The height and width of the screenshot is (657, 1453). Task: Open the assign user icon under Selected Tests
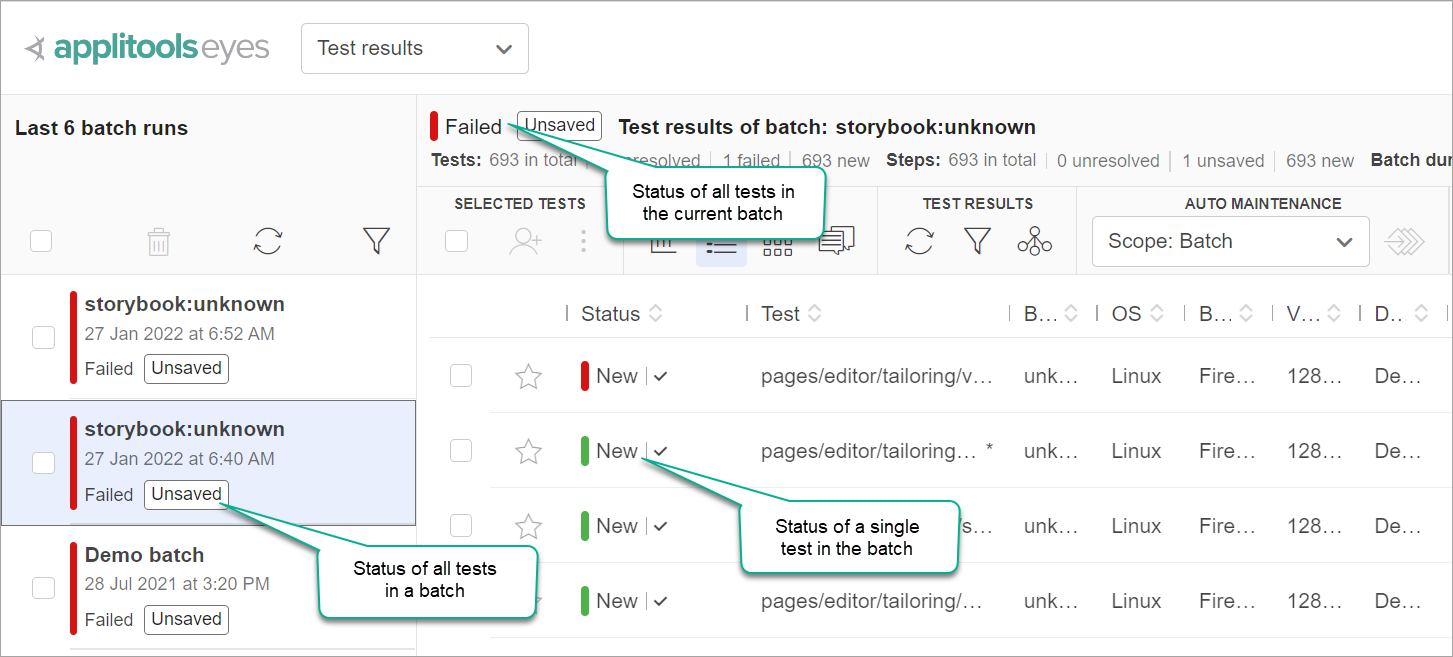click(x=526, y=240)
